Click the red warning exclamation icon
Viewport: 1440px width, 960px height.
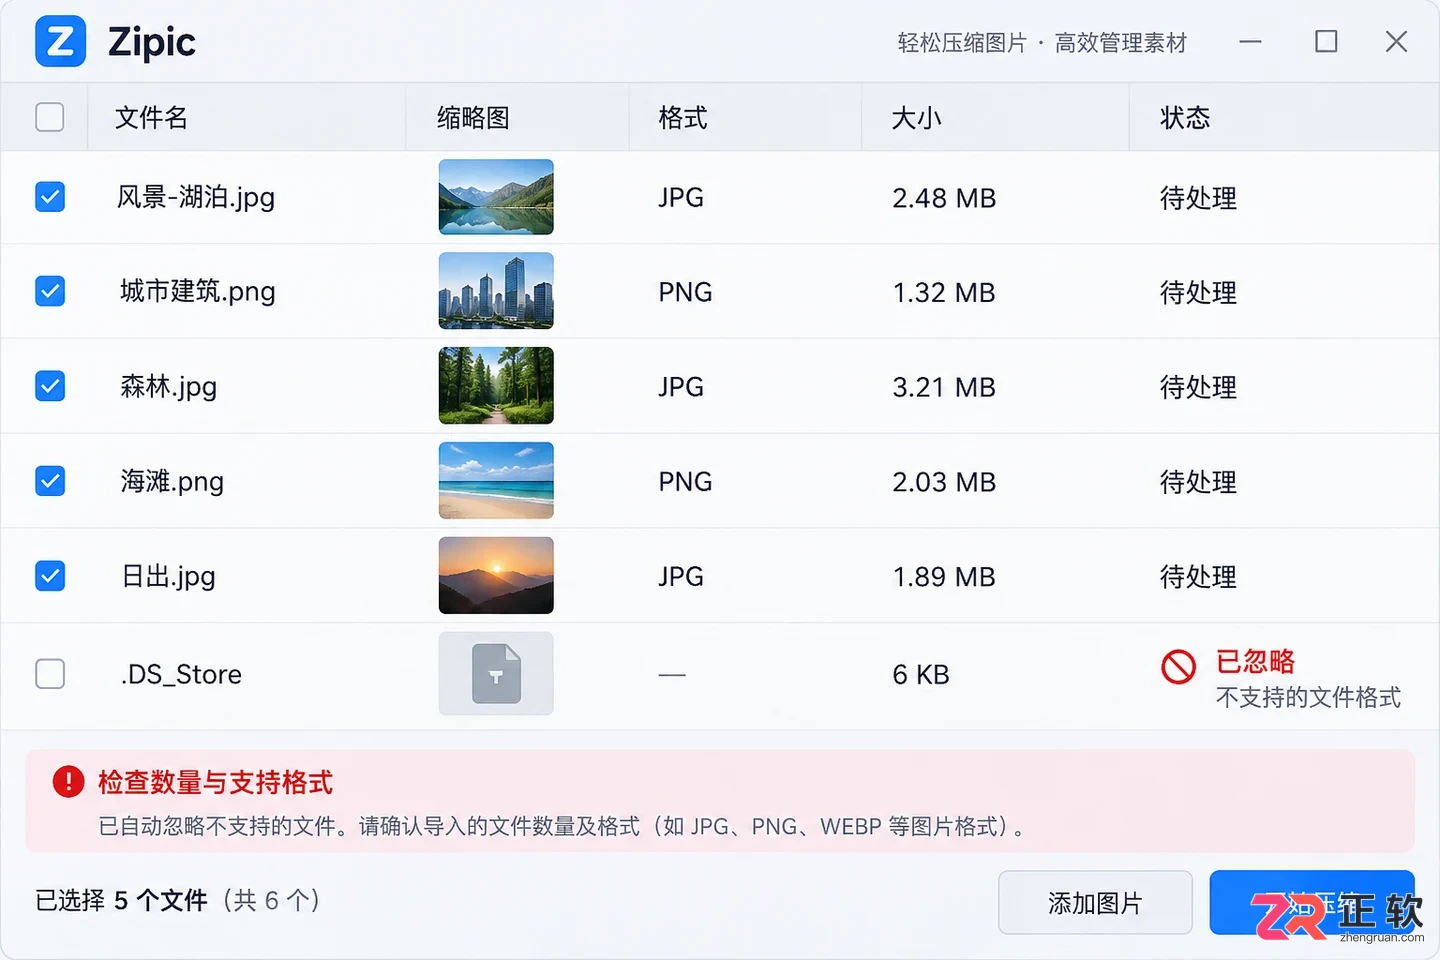[68, 781]
